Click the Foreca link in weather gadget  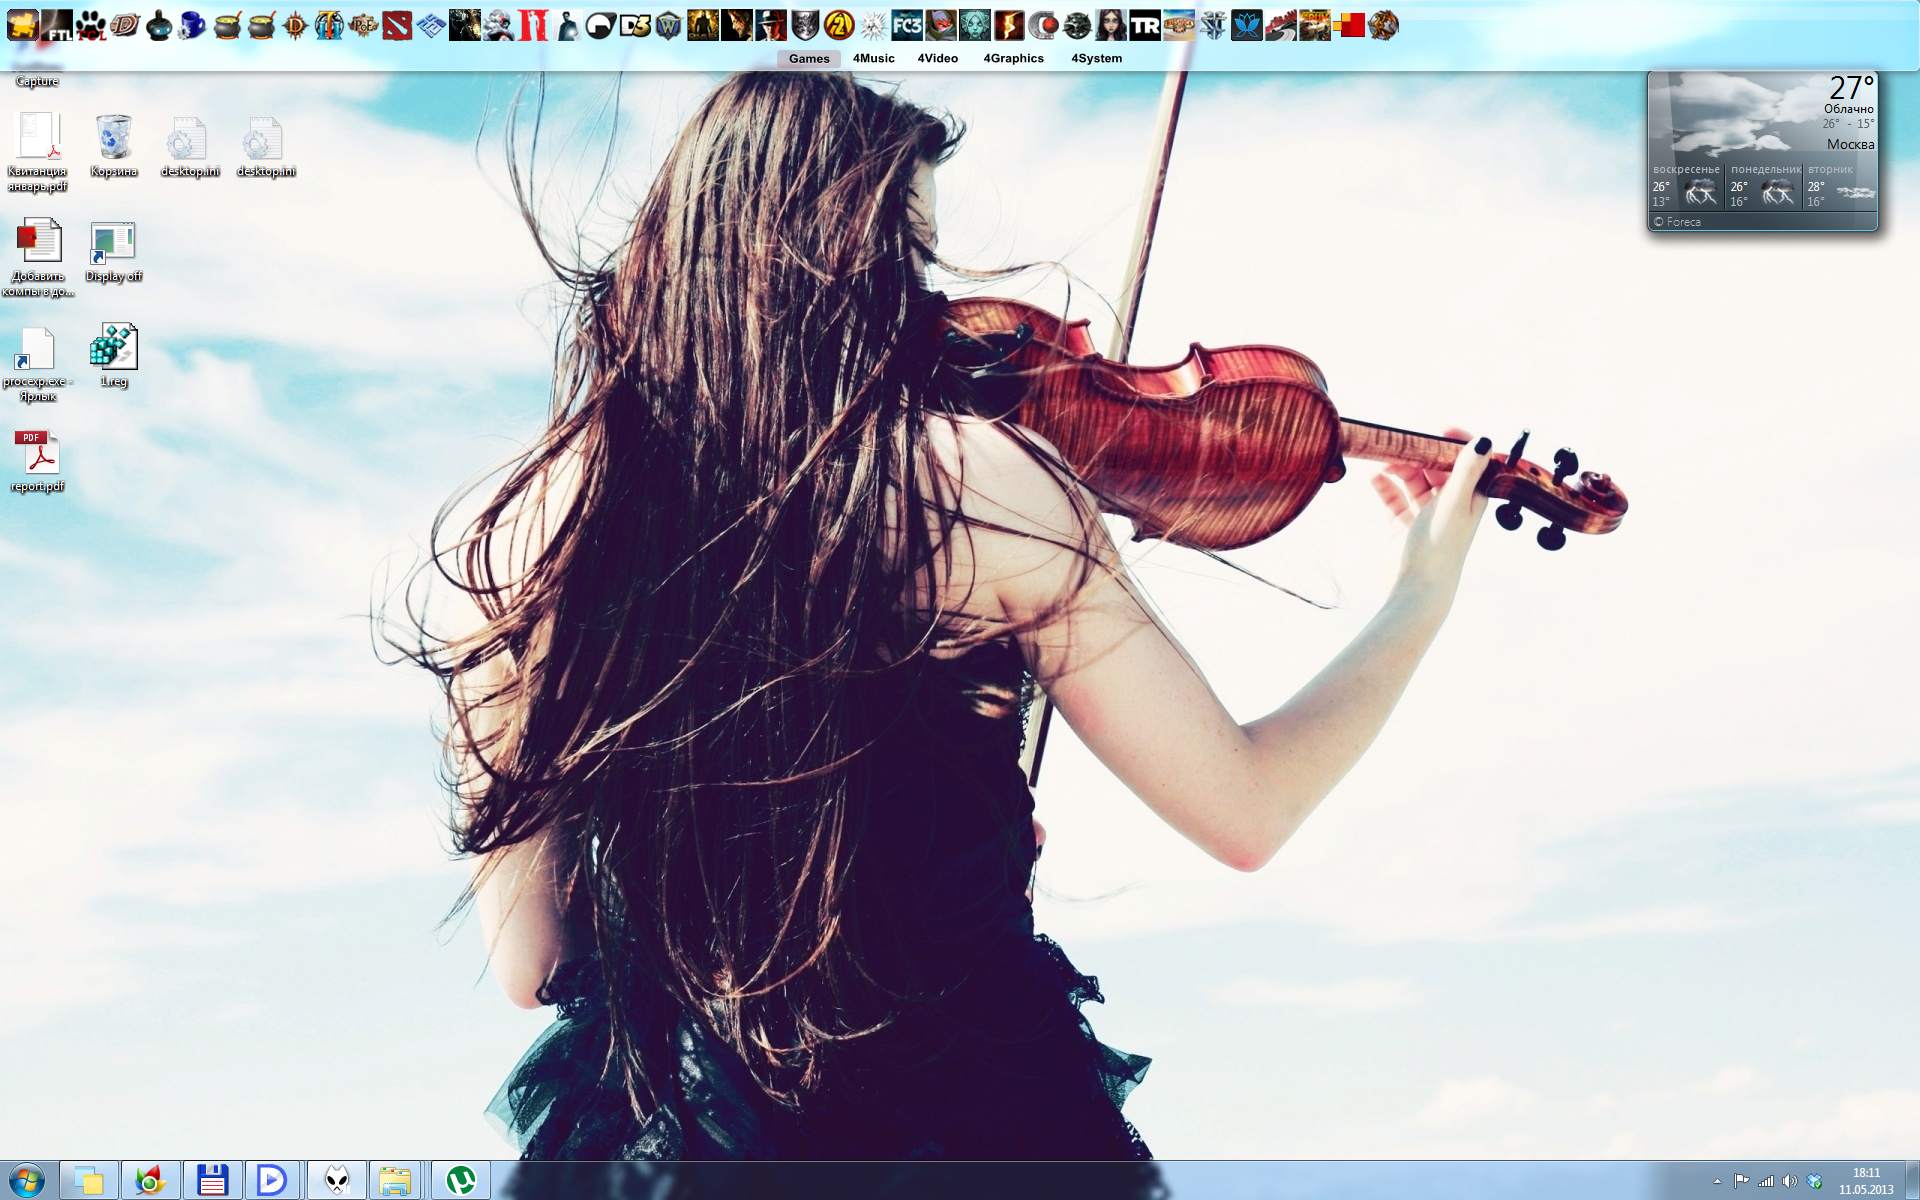tap(1682, 222)
